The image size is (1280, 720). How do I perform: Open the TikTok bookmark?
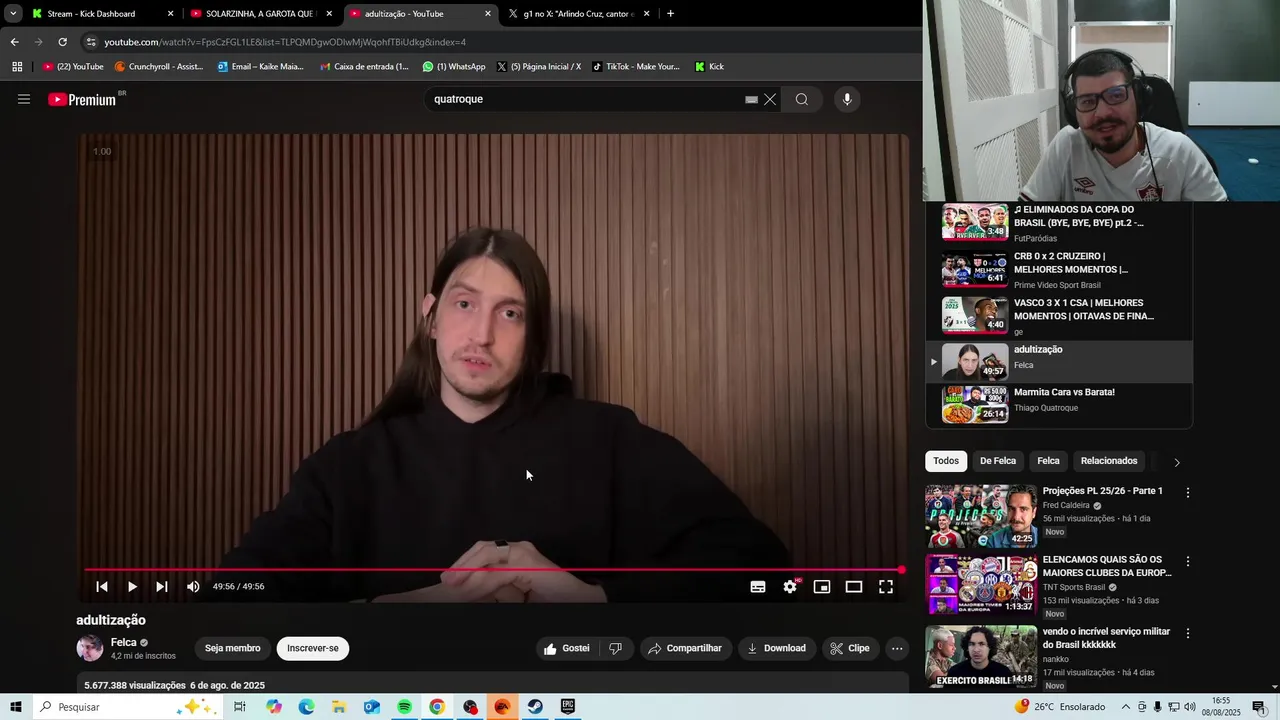[x=636, y=67]
